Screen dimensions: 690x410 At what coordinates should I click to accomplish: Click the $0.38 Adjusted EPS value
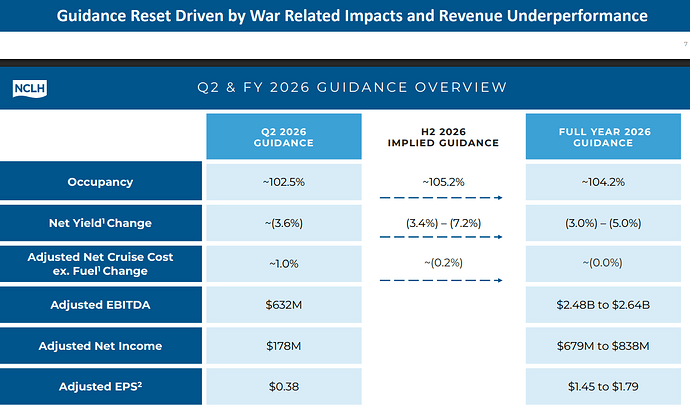pyautogui.click(x=284, y=387)
